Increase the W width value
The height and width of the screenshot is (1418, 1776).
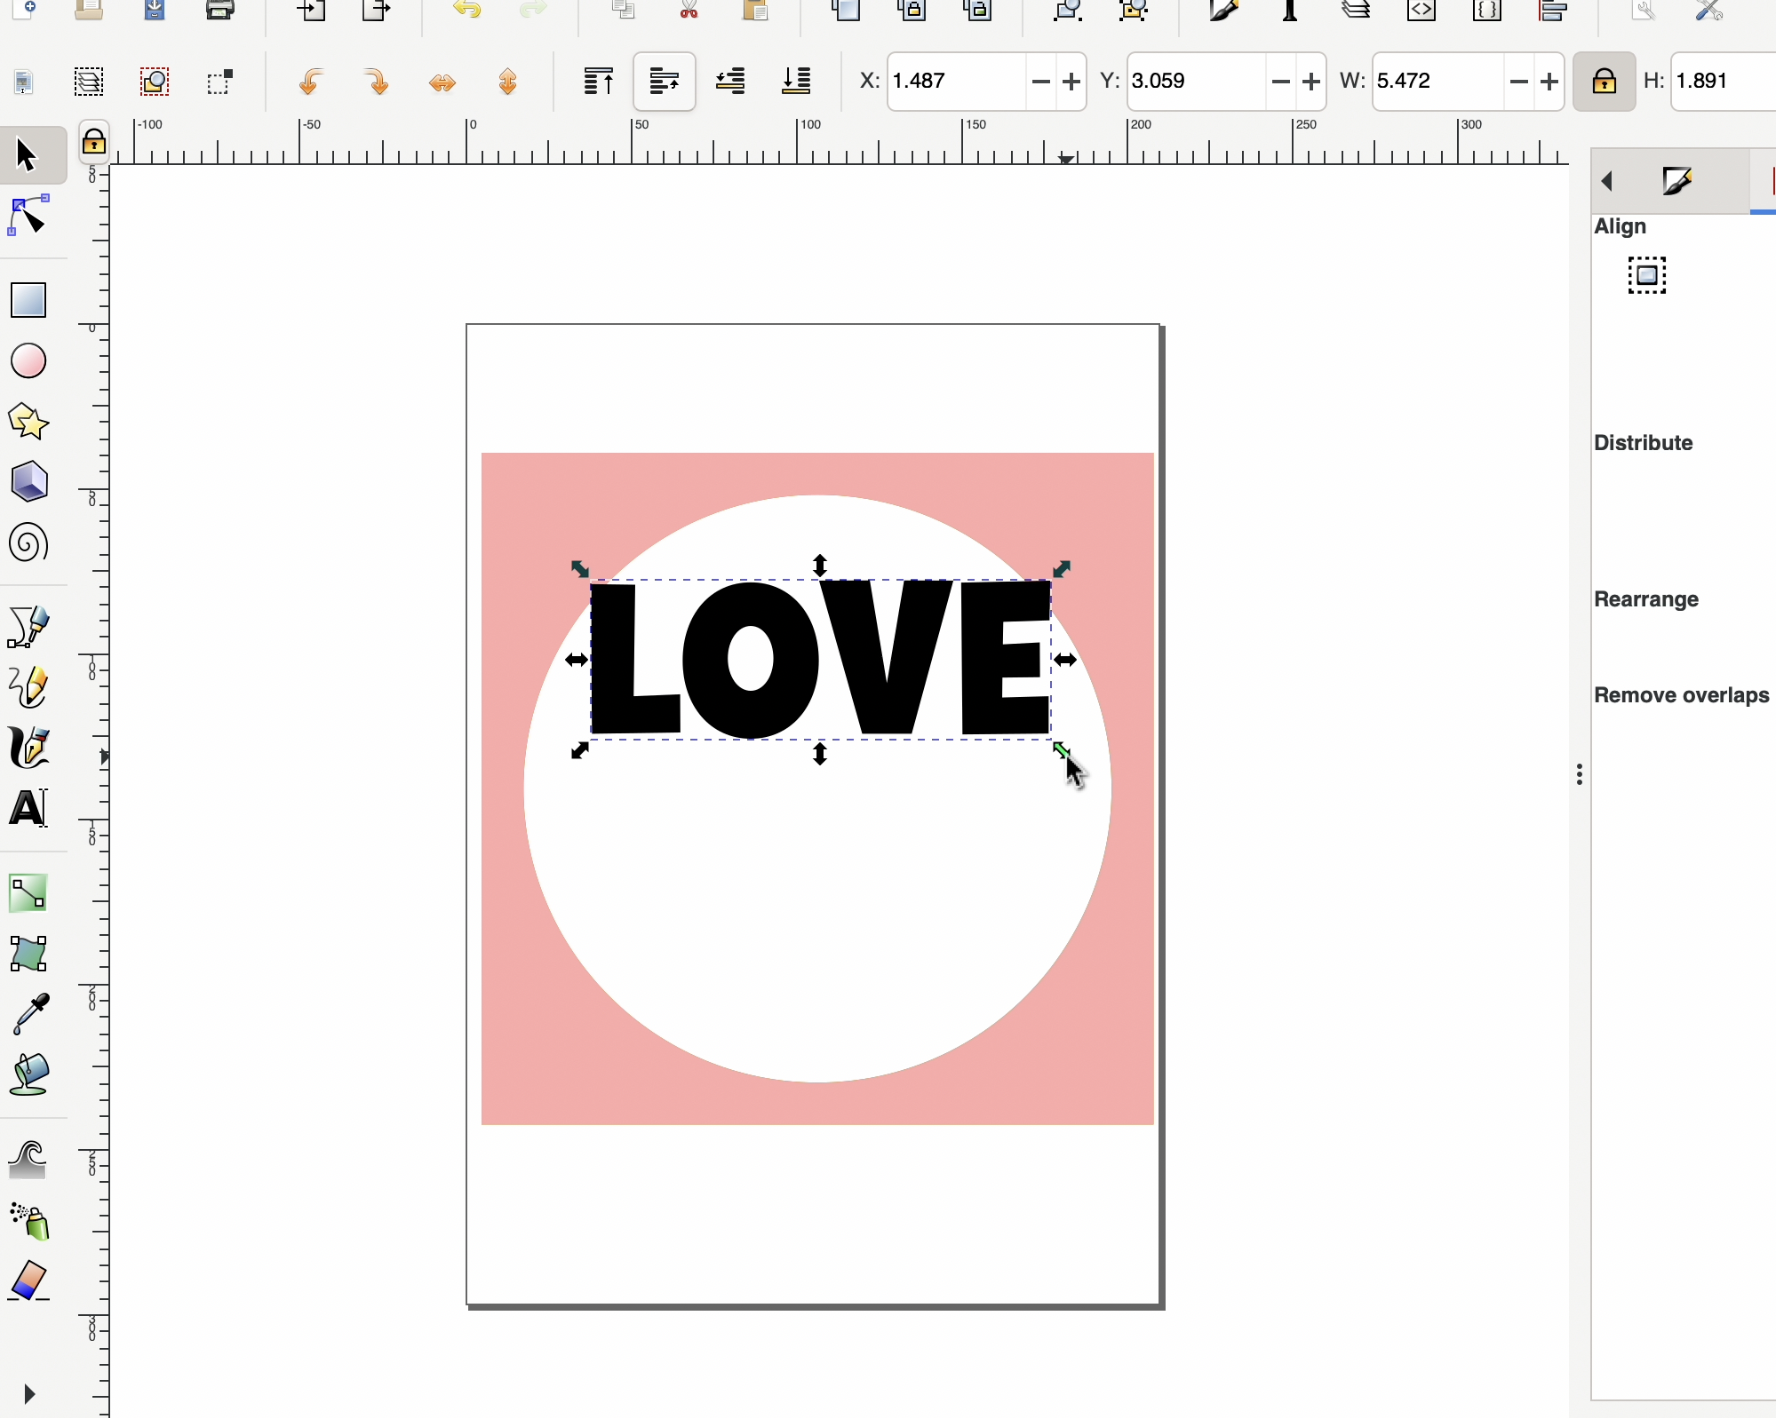click(x=1549, y=81)
